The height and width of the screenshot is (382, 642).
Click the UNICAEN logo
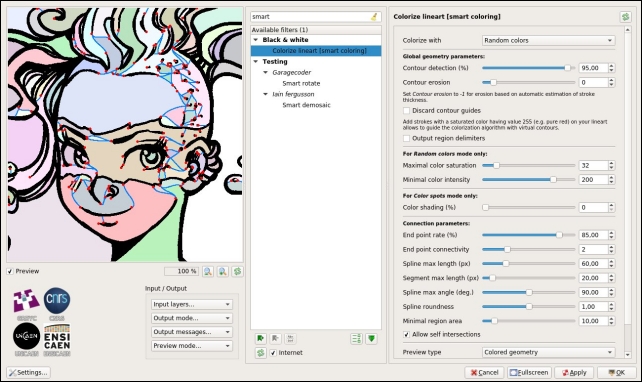tap(26, 339)
